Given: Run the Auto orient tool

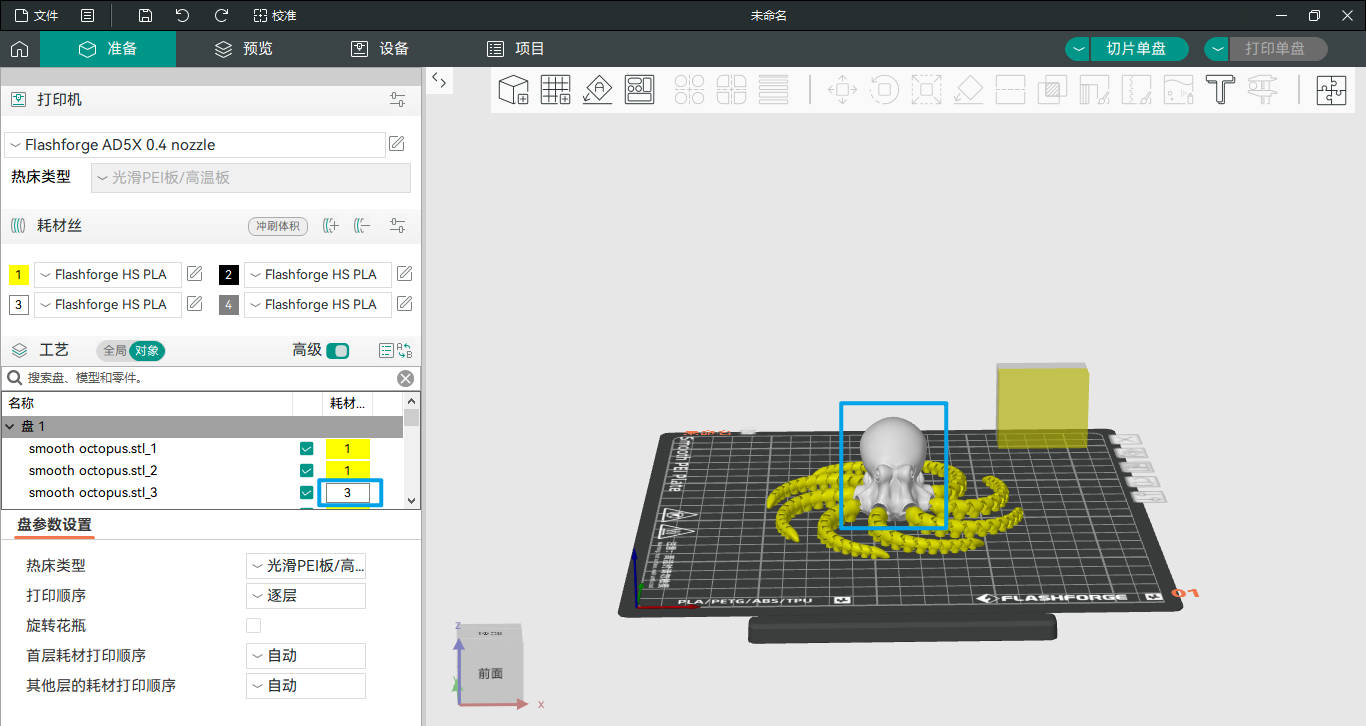Looking at the screenshot, I should pyautogui.click(x=597, y=90).
